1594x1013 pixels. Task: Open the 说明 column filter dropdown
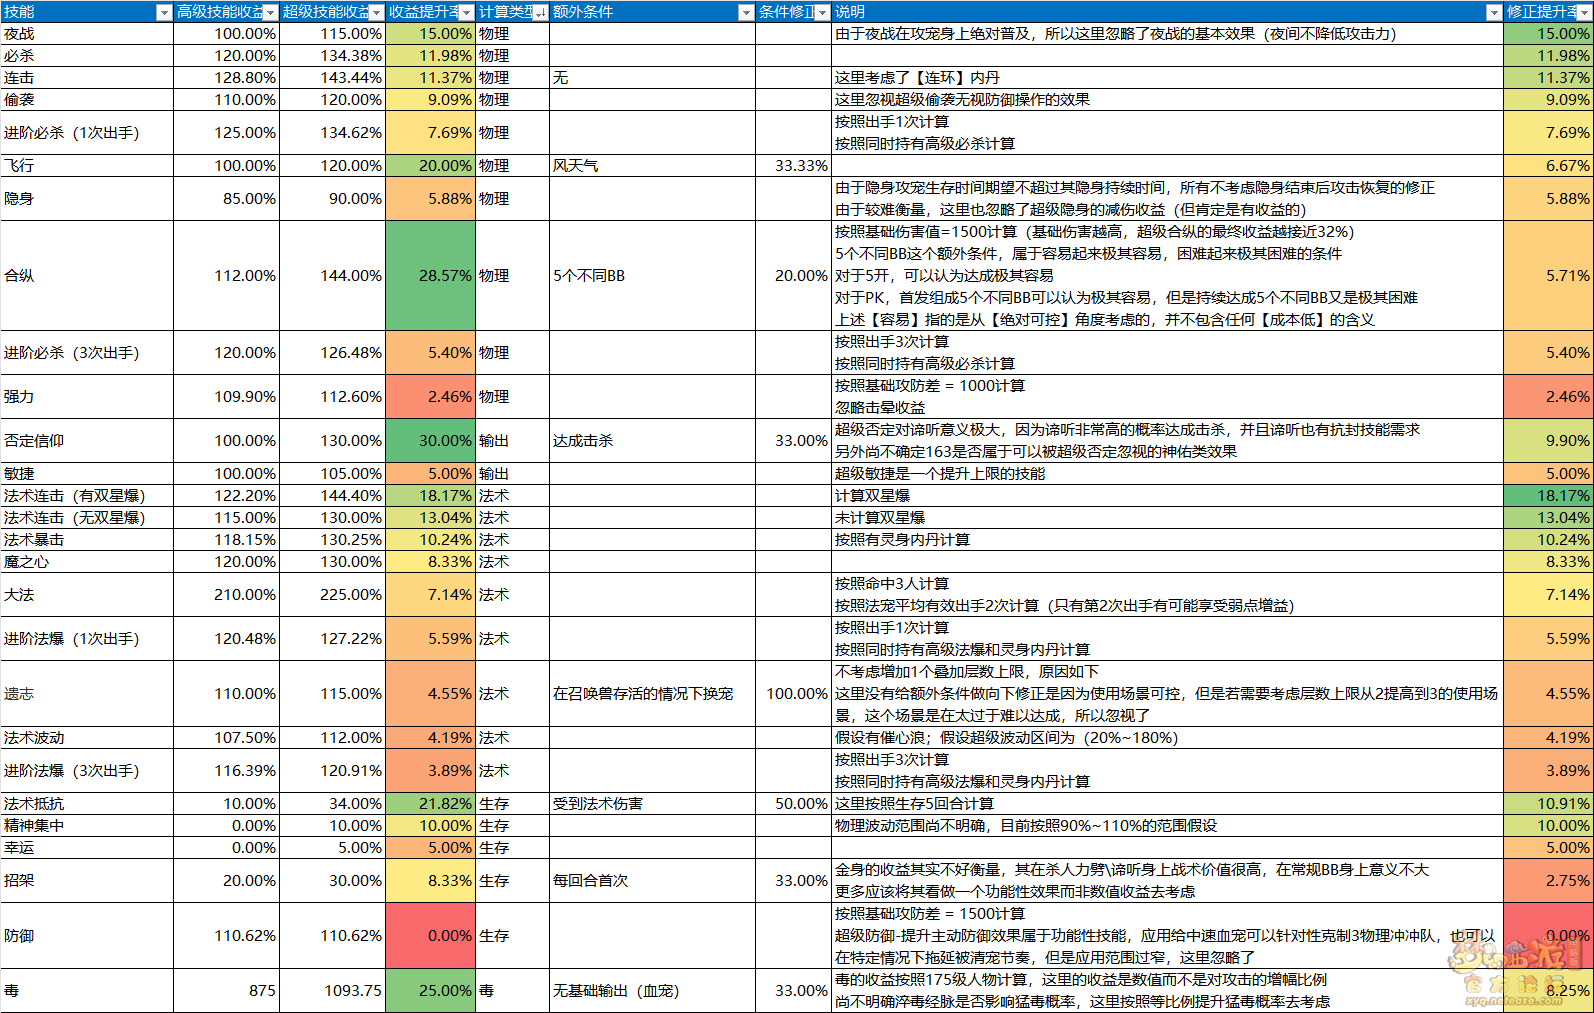coord(1494,13)
